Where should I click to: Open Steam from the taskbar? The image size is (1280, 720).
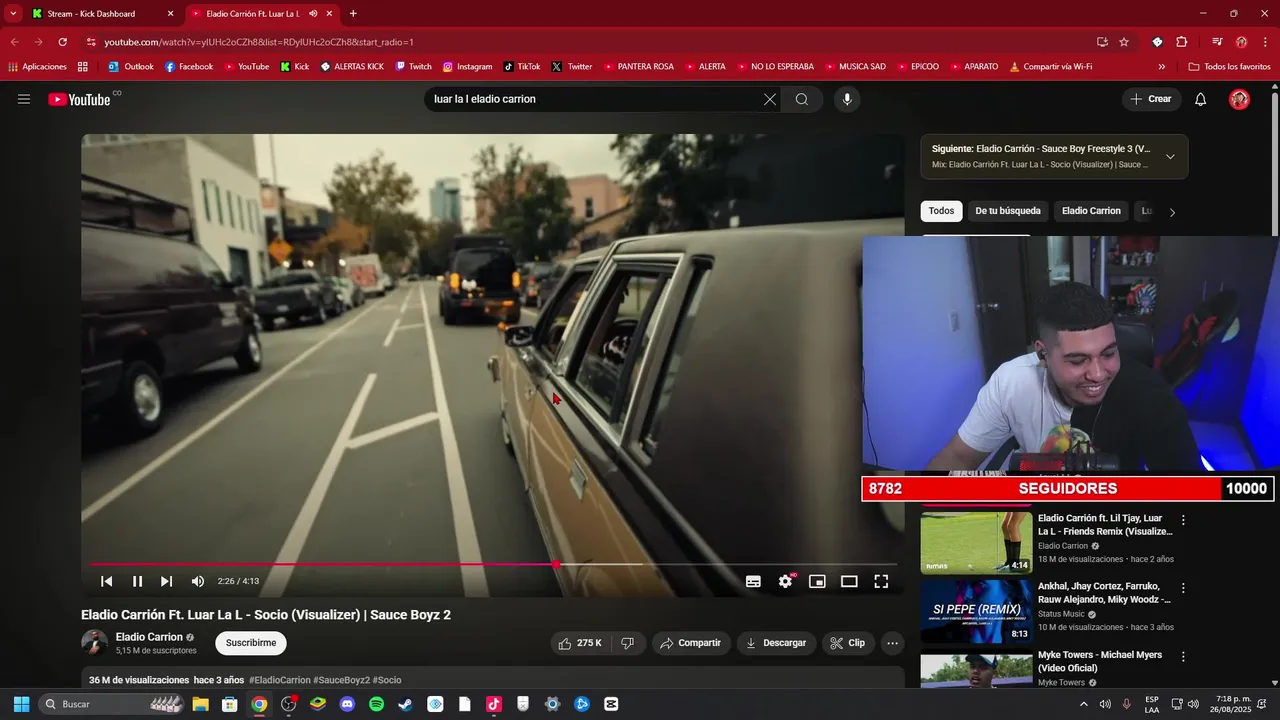[405, 704]
